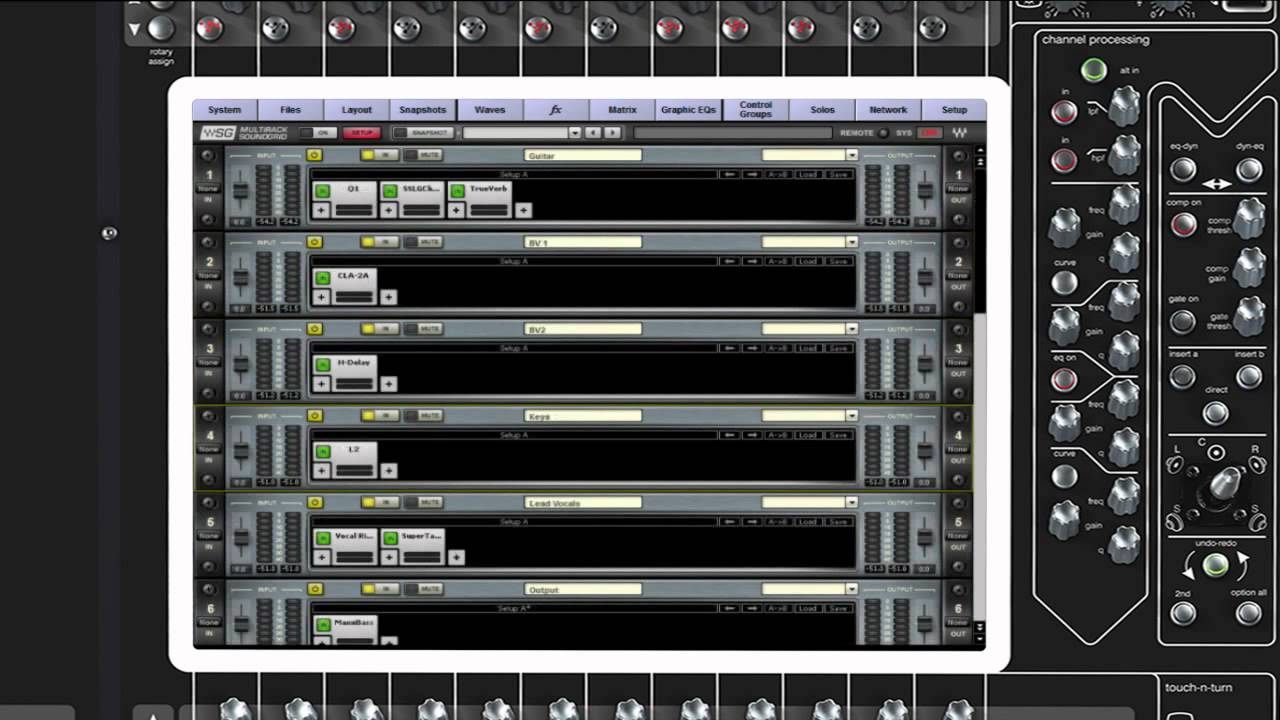Screen dimensions: 1280x720
Task: Click the green undo-redo button
Action: coord(1216,566)
